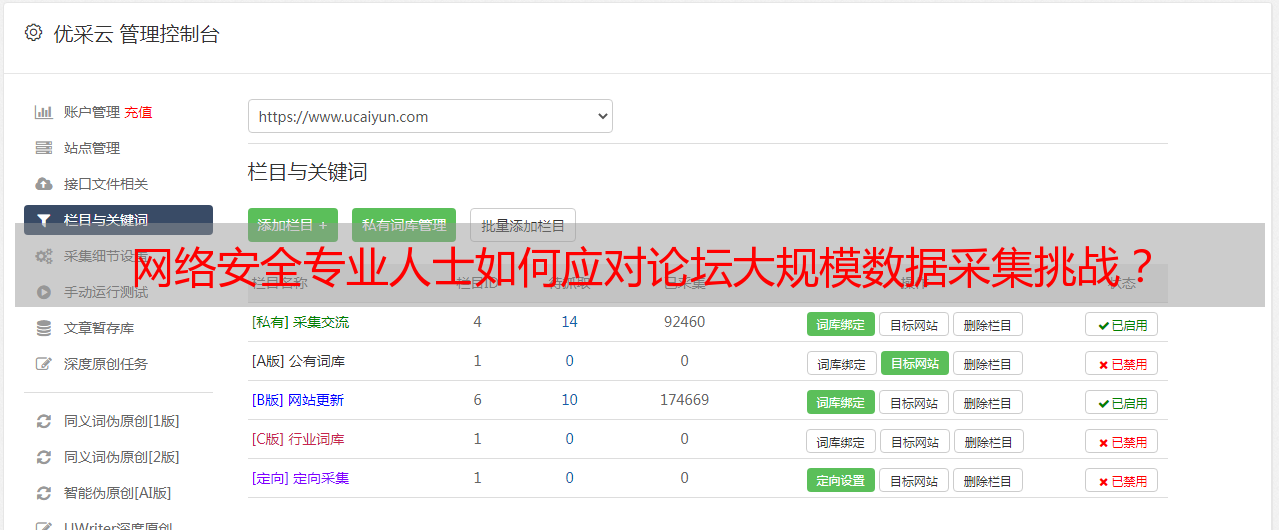1279x530 pixels.
Task: Click the 栏目与关键词 page heading
Action: [308, 172]
